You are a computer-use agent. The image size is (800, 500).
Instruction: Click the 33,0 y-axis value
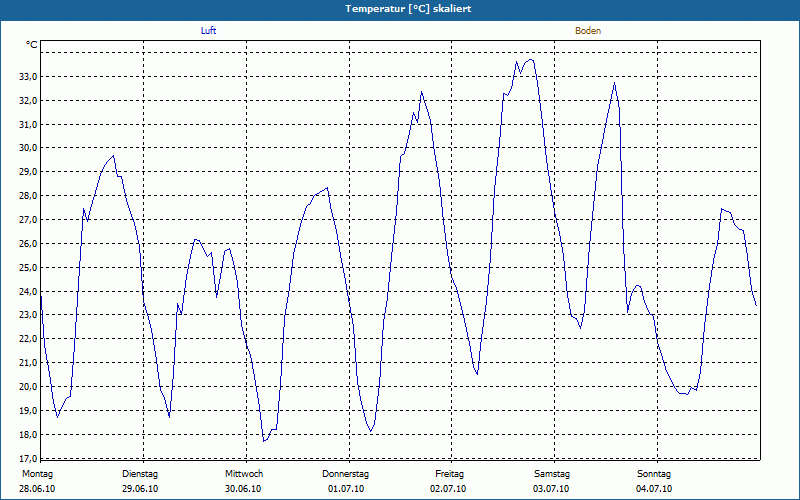pos(28,77)
